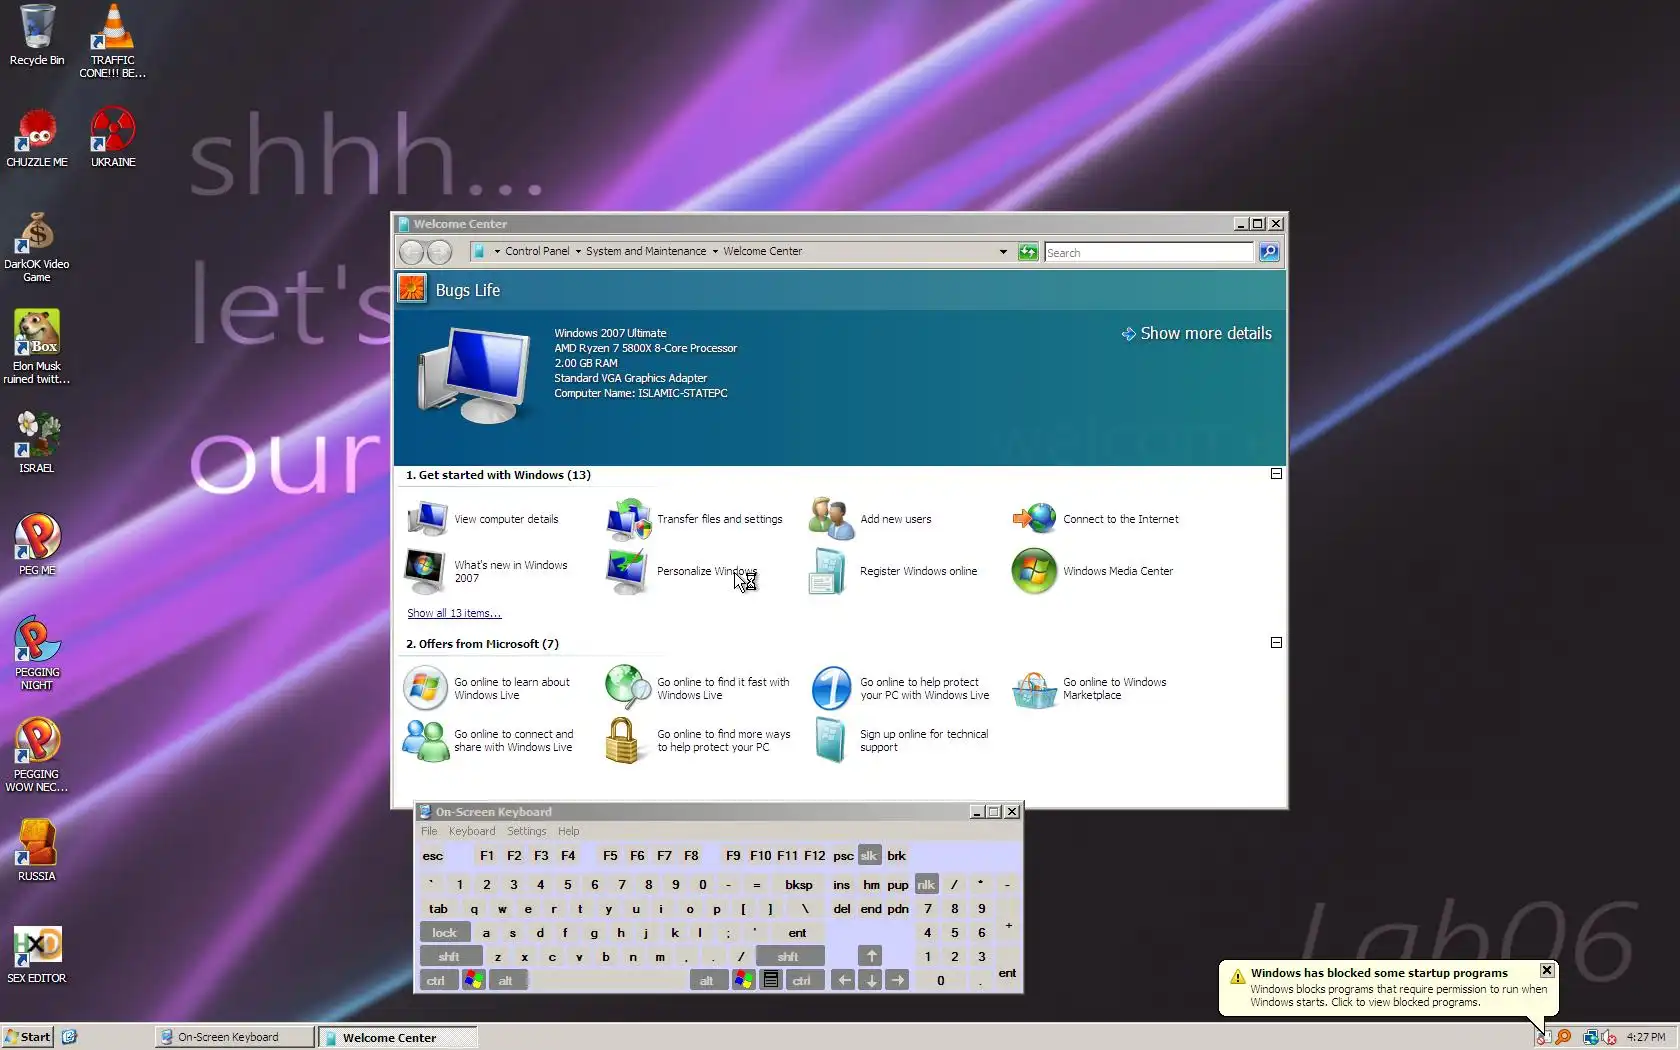Screen dimensions: 1680x1050
Task: Select the TRAFFIC CONE desktop shortcut
Action: point(113,42)
